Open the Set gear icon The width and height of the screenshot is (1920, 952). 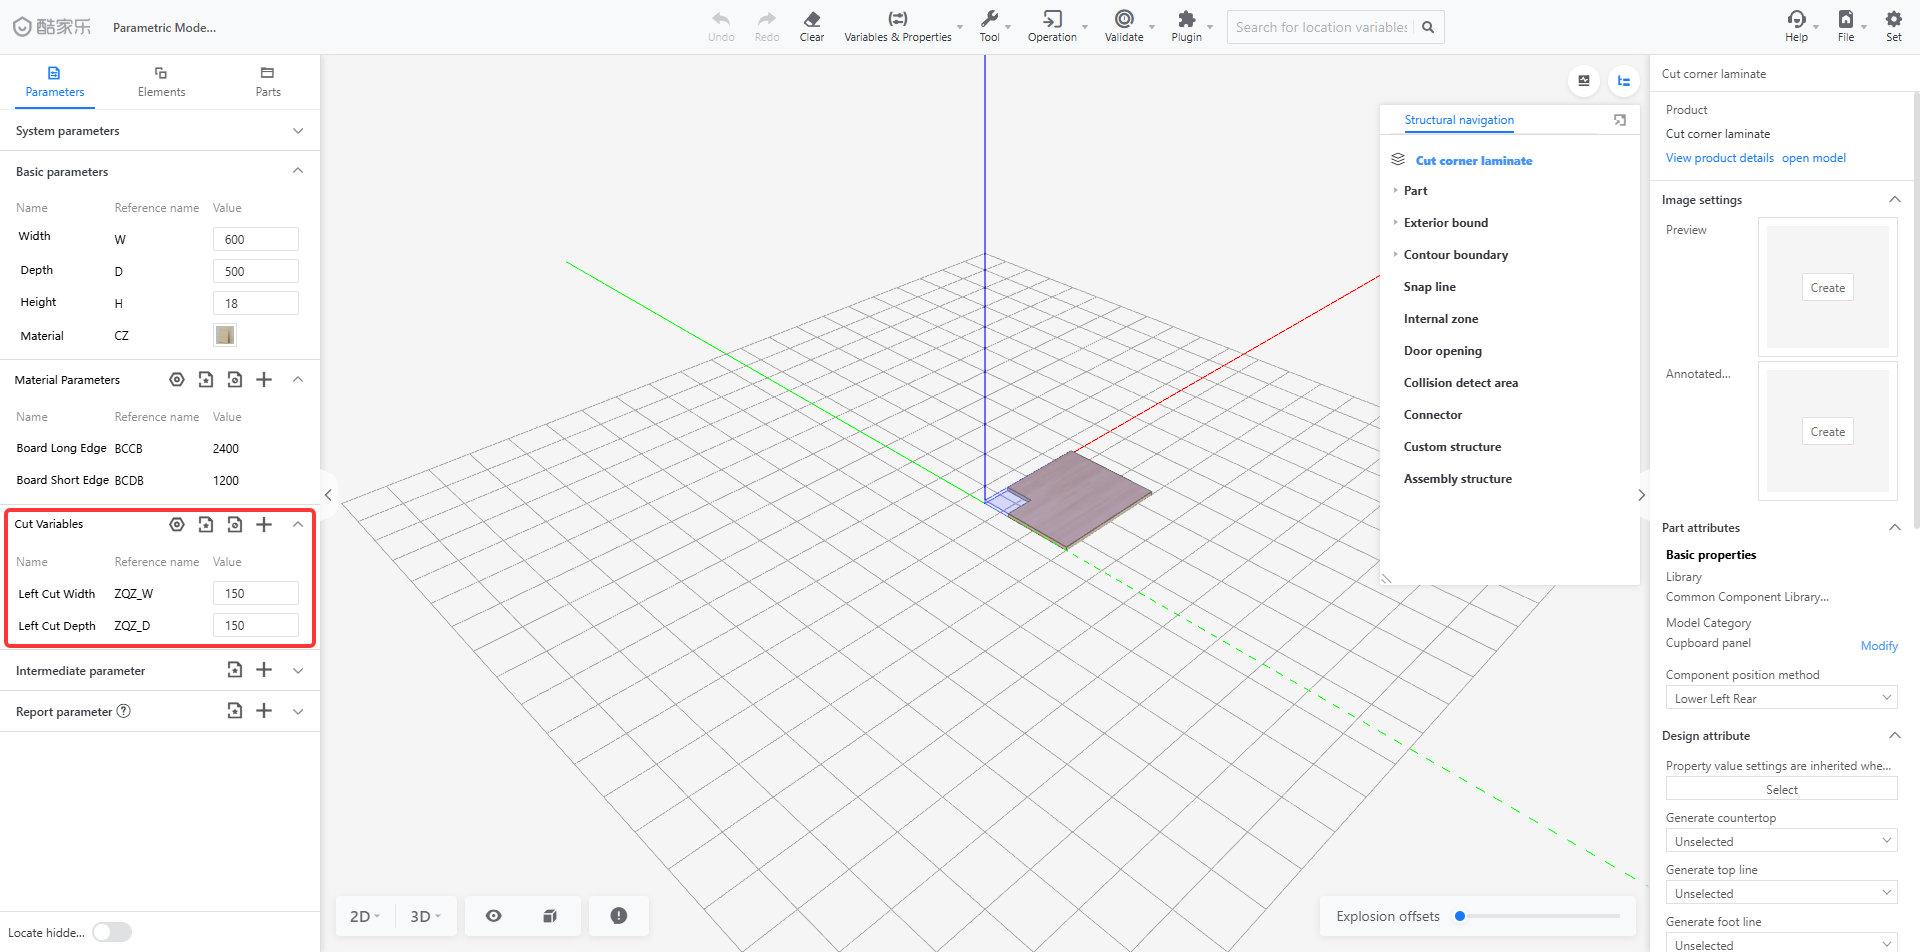tap(1893, 19)
